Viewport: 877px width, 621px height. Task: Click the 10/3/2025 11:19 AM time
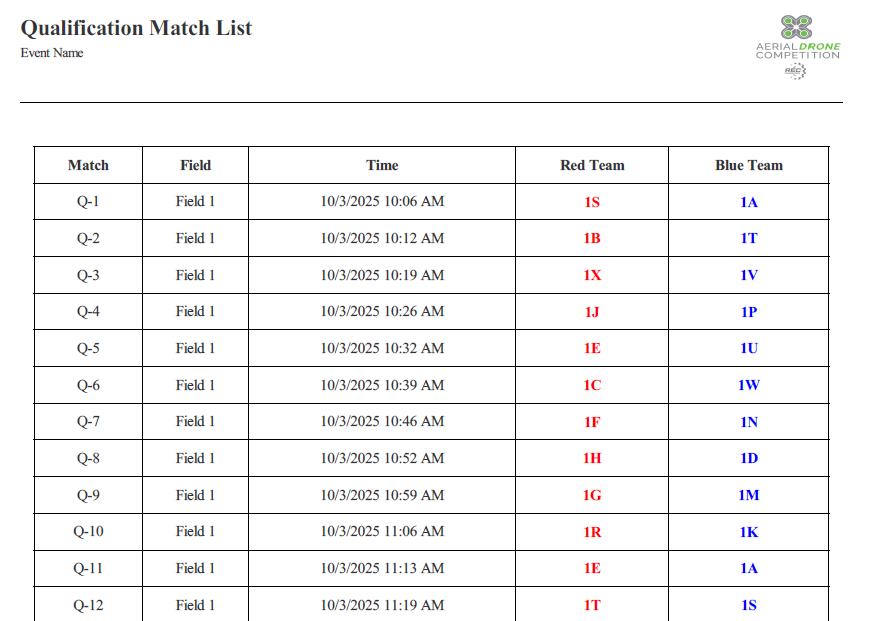382,605
